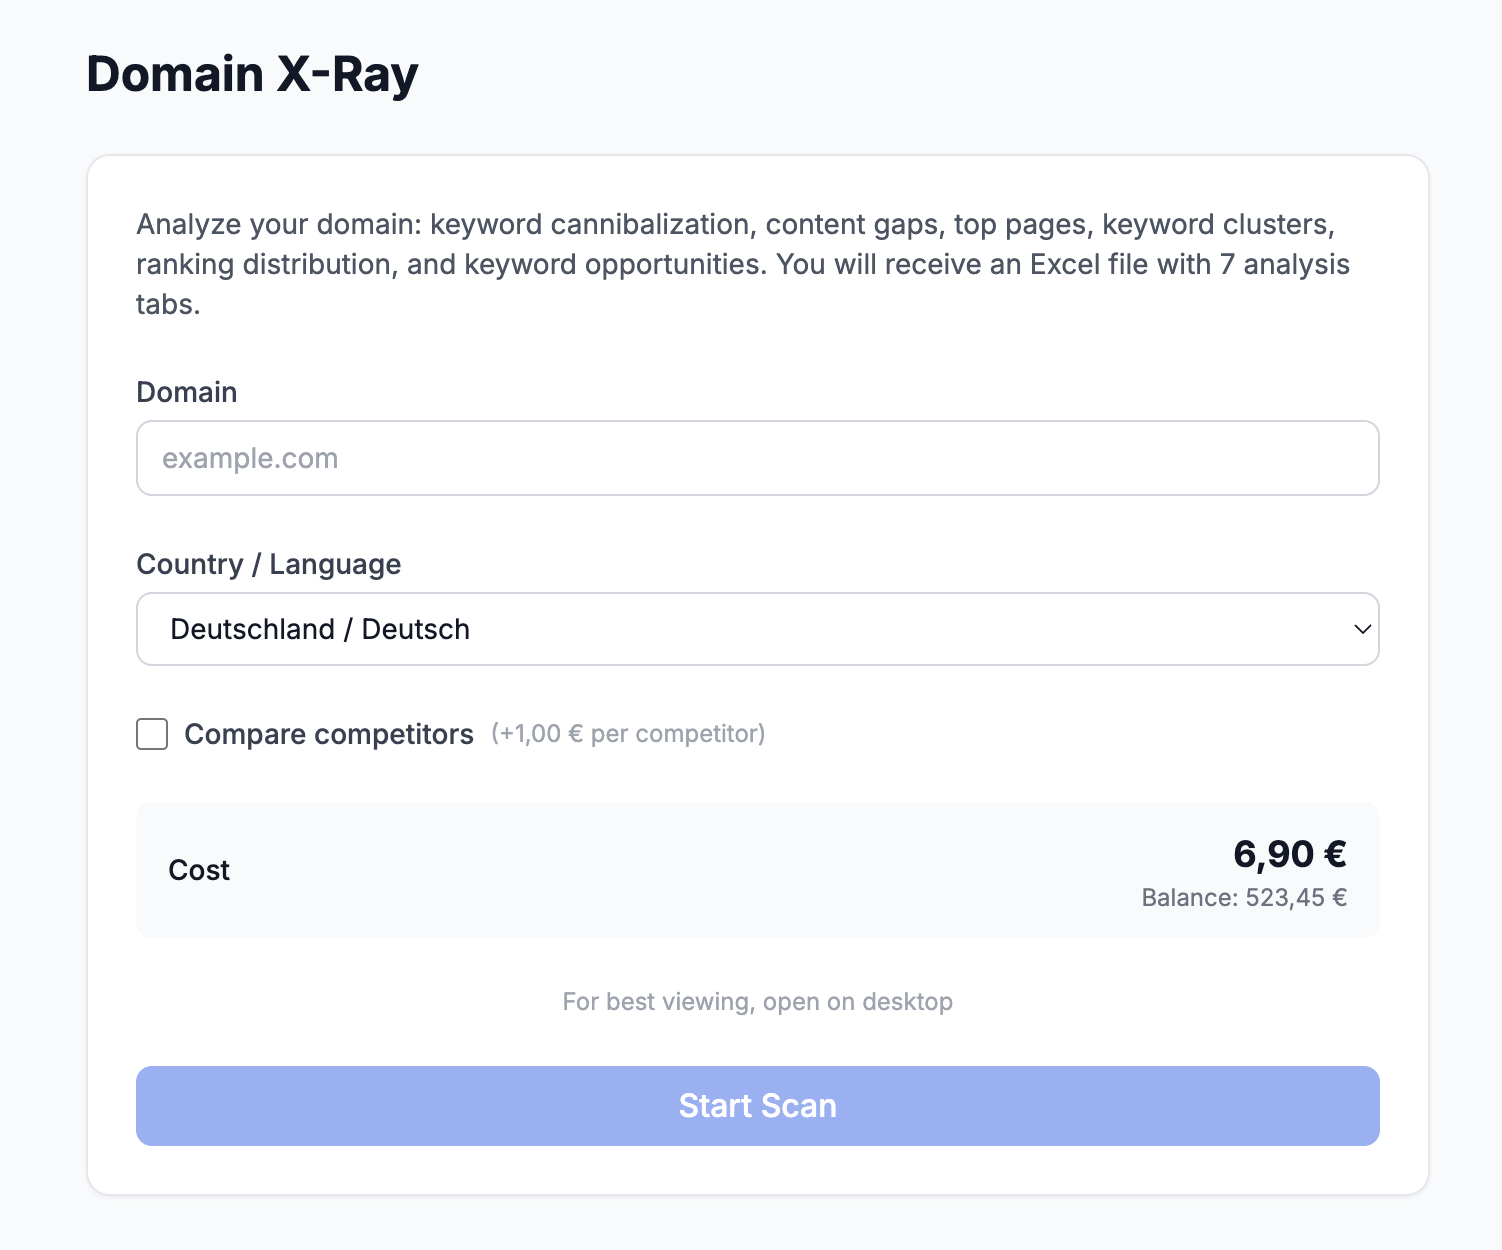This screenshot has width=1502, height=1250.
Task: Click the dropdown chevron arrow
Action: 1361,629
